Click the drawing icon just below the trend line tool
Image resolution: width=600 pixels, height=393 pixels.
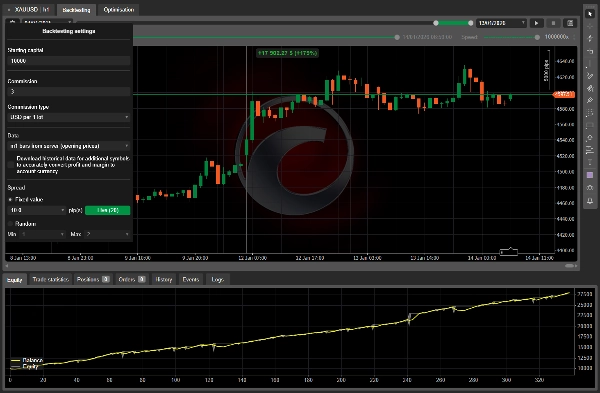click(x=590, y=88)
